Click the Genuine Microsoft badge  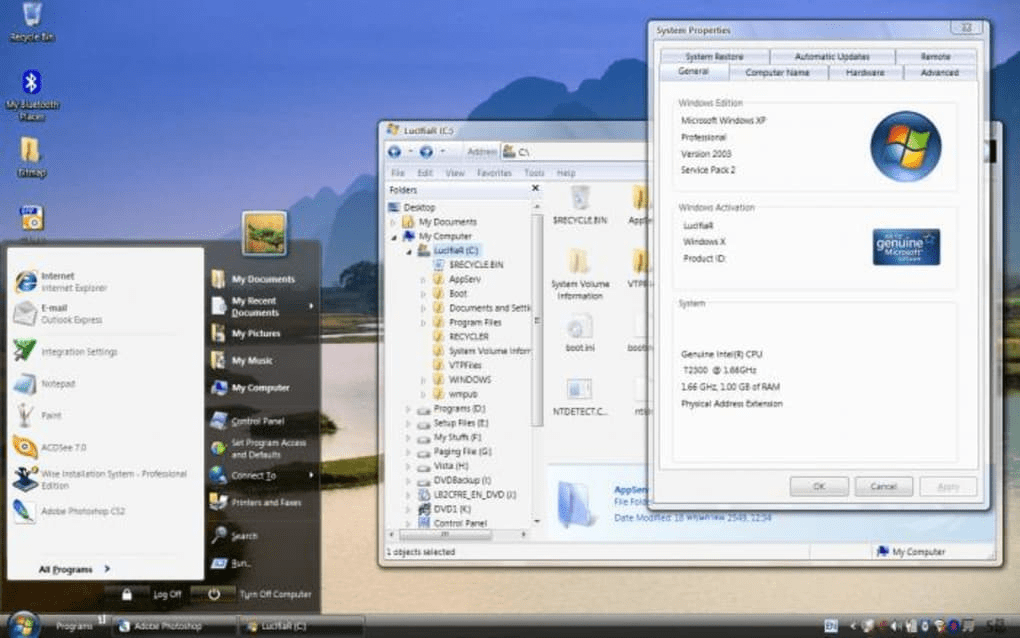(x=905, y=248)
